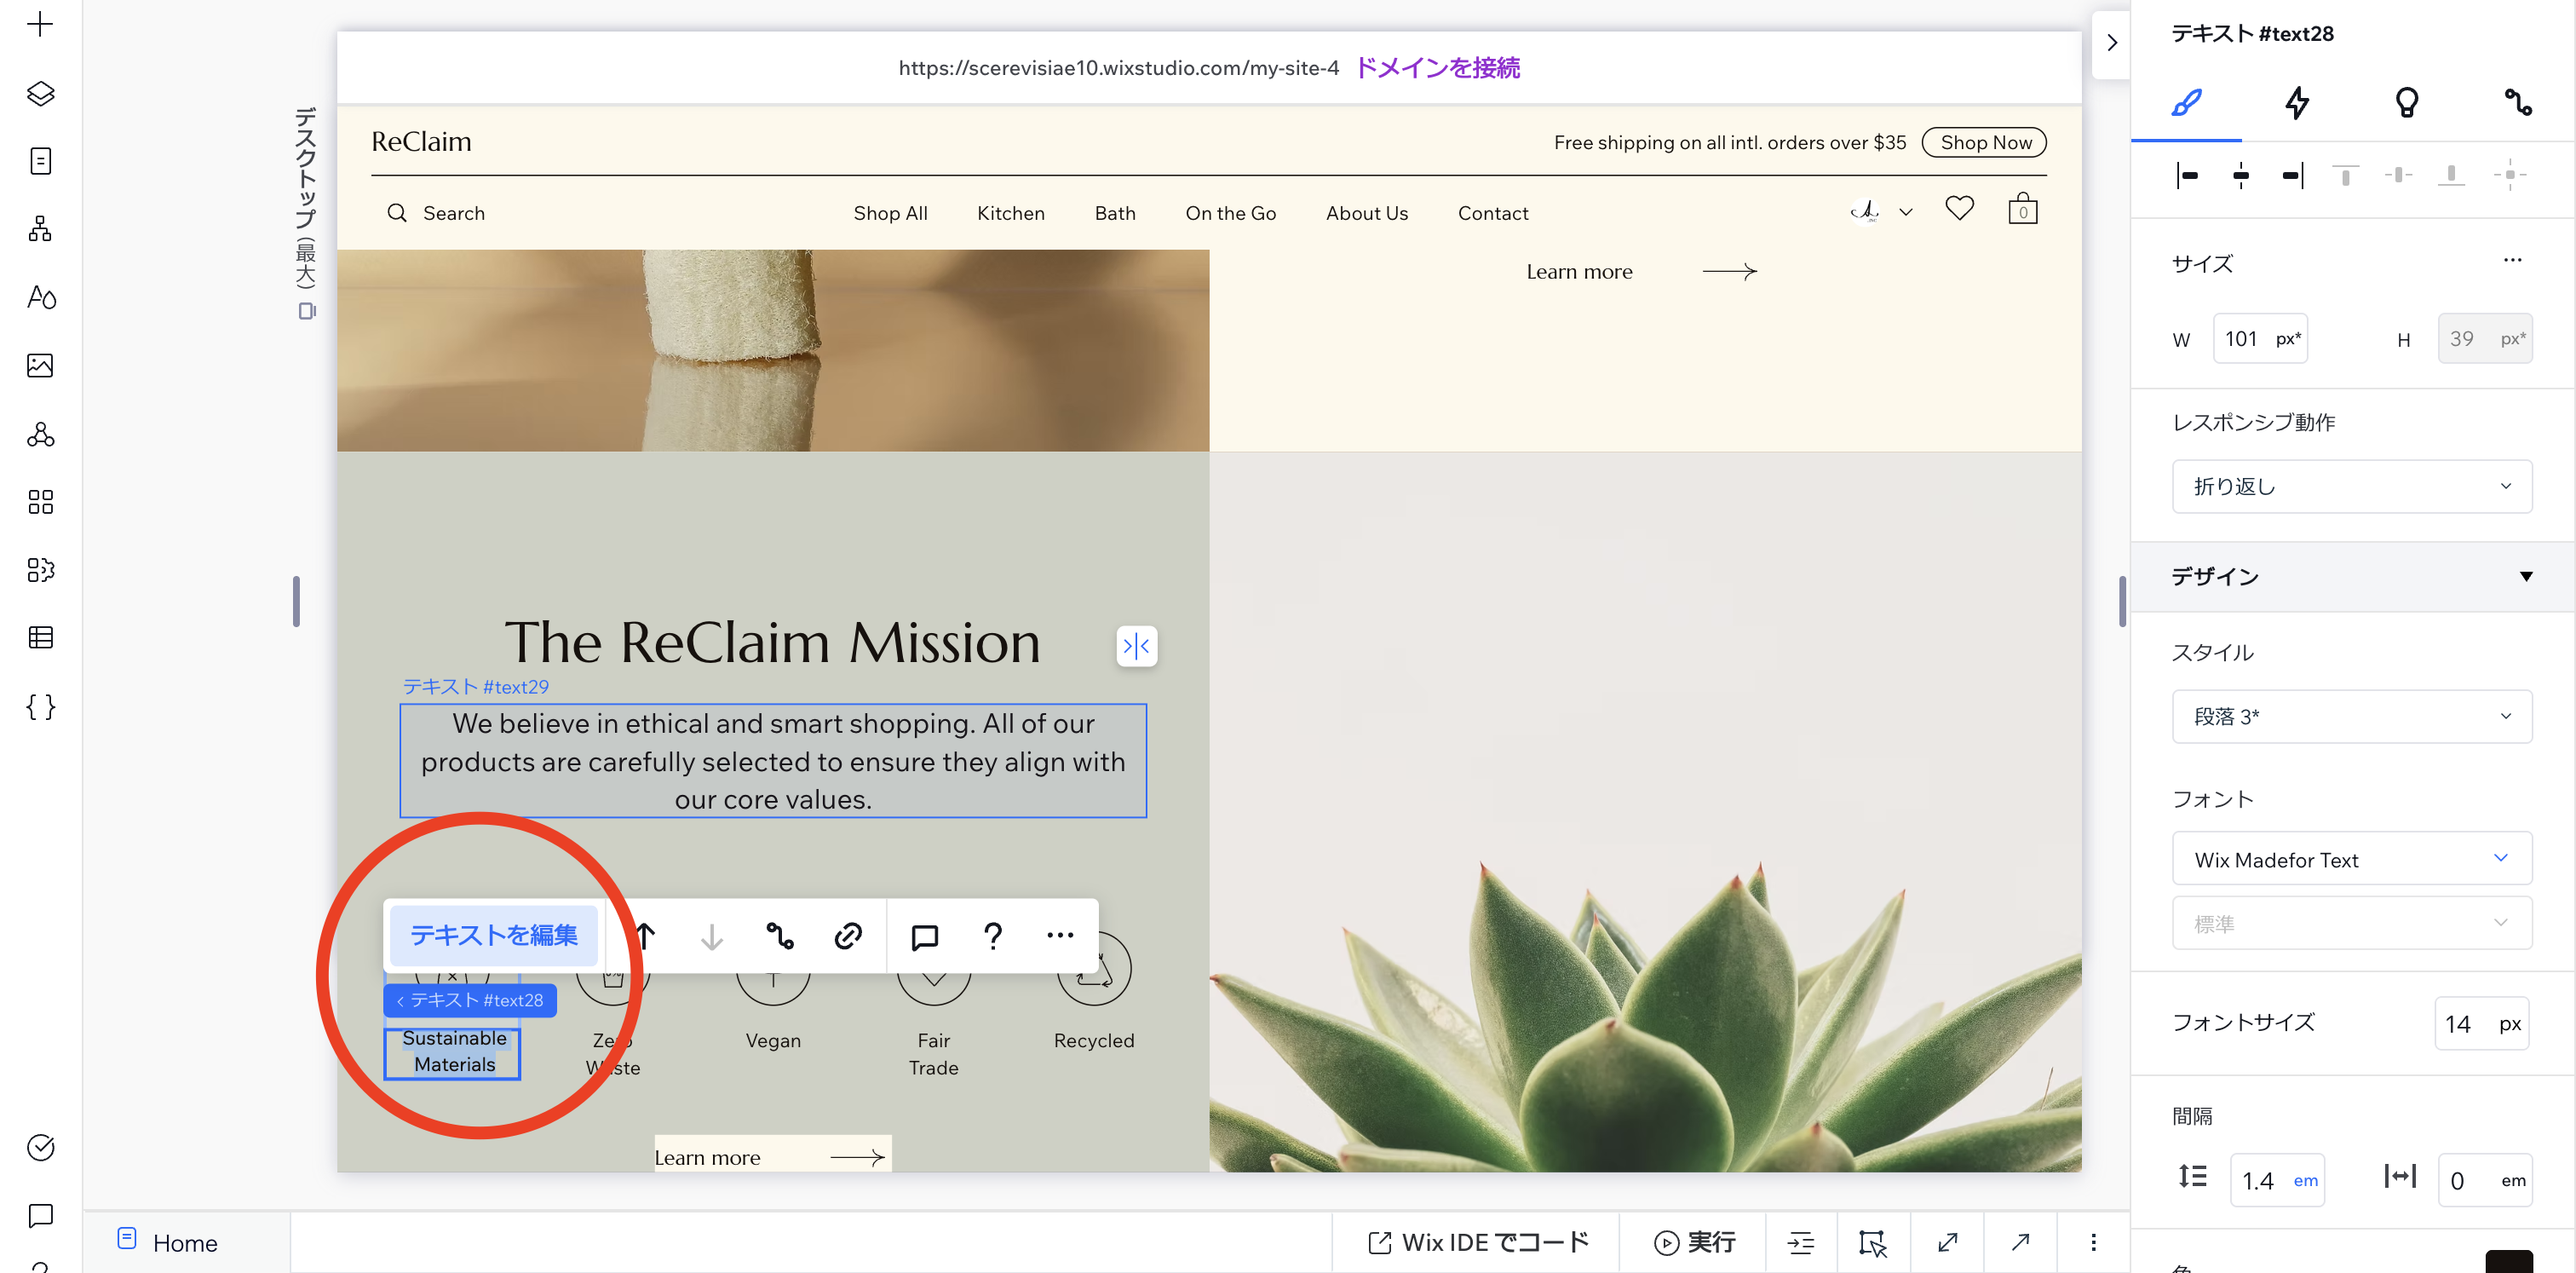Click the font size input field
The width and height of the screenshot is (2576, 1273).
(2461, 1023)
